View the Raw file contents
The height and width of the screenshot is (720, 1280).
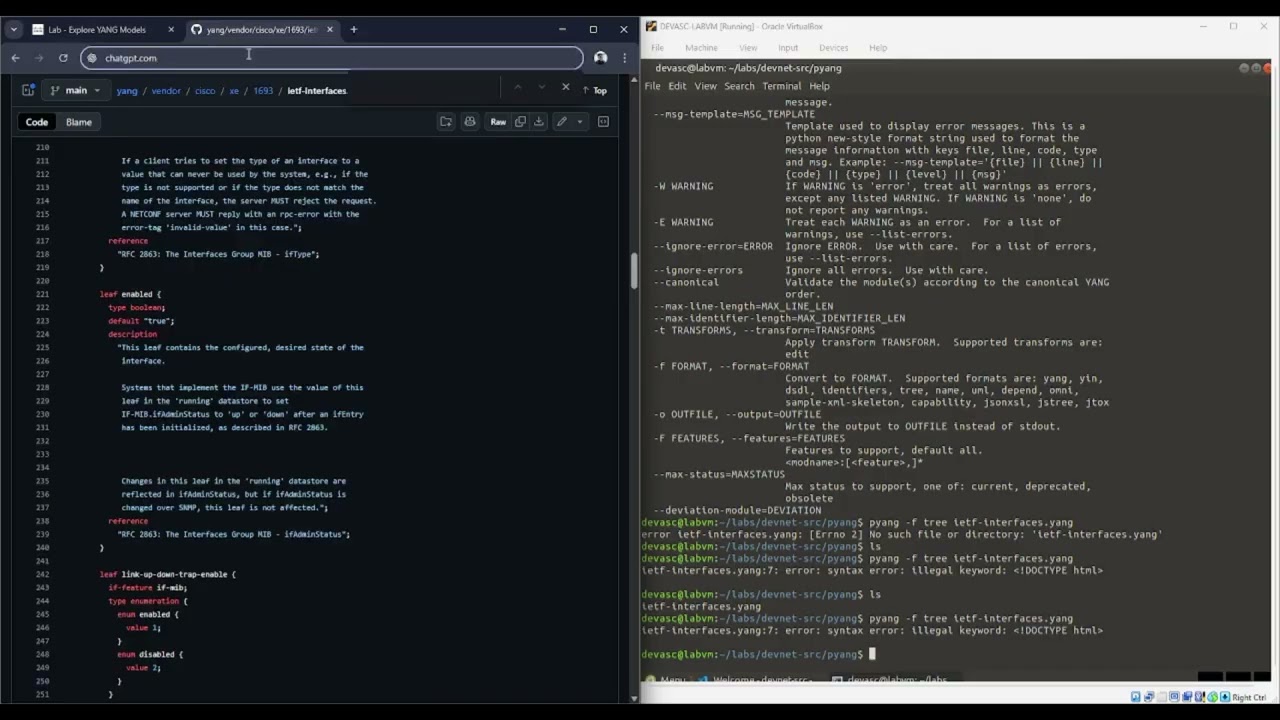tap(498, 122)
